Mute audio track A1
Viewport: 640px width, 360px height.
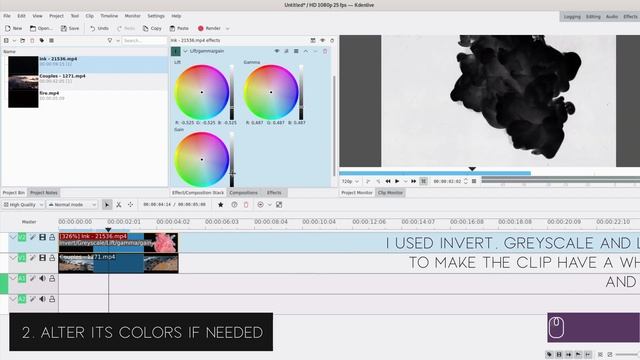tap(42, 278)
